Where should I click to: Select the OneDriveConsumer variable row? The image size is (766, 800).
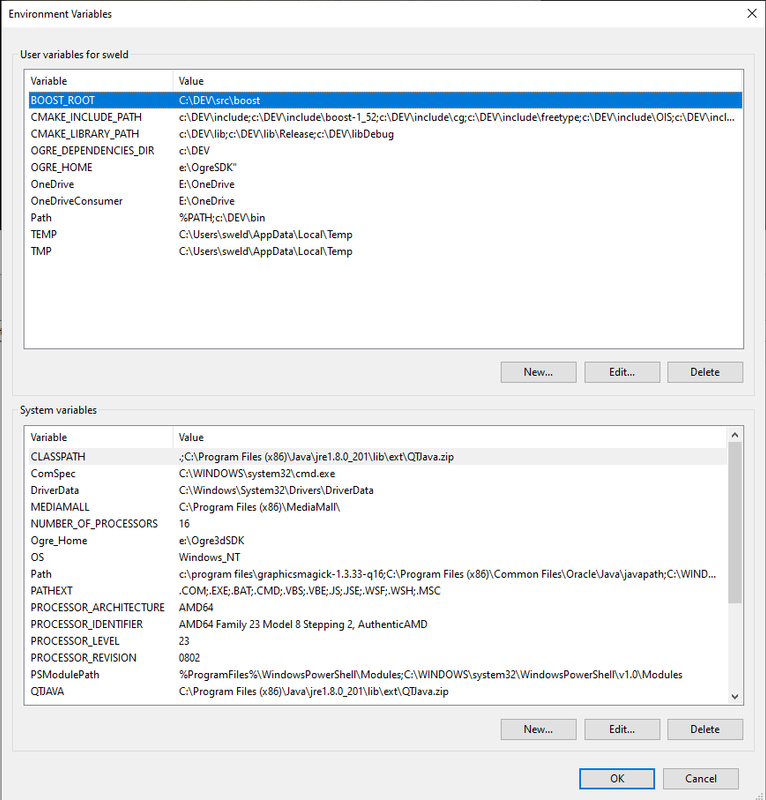(385, 201)
